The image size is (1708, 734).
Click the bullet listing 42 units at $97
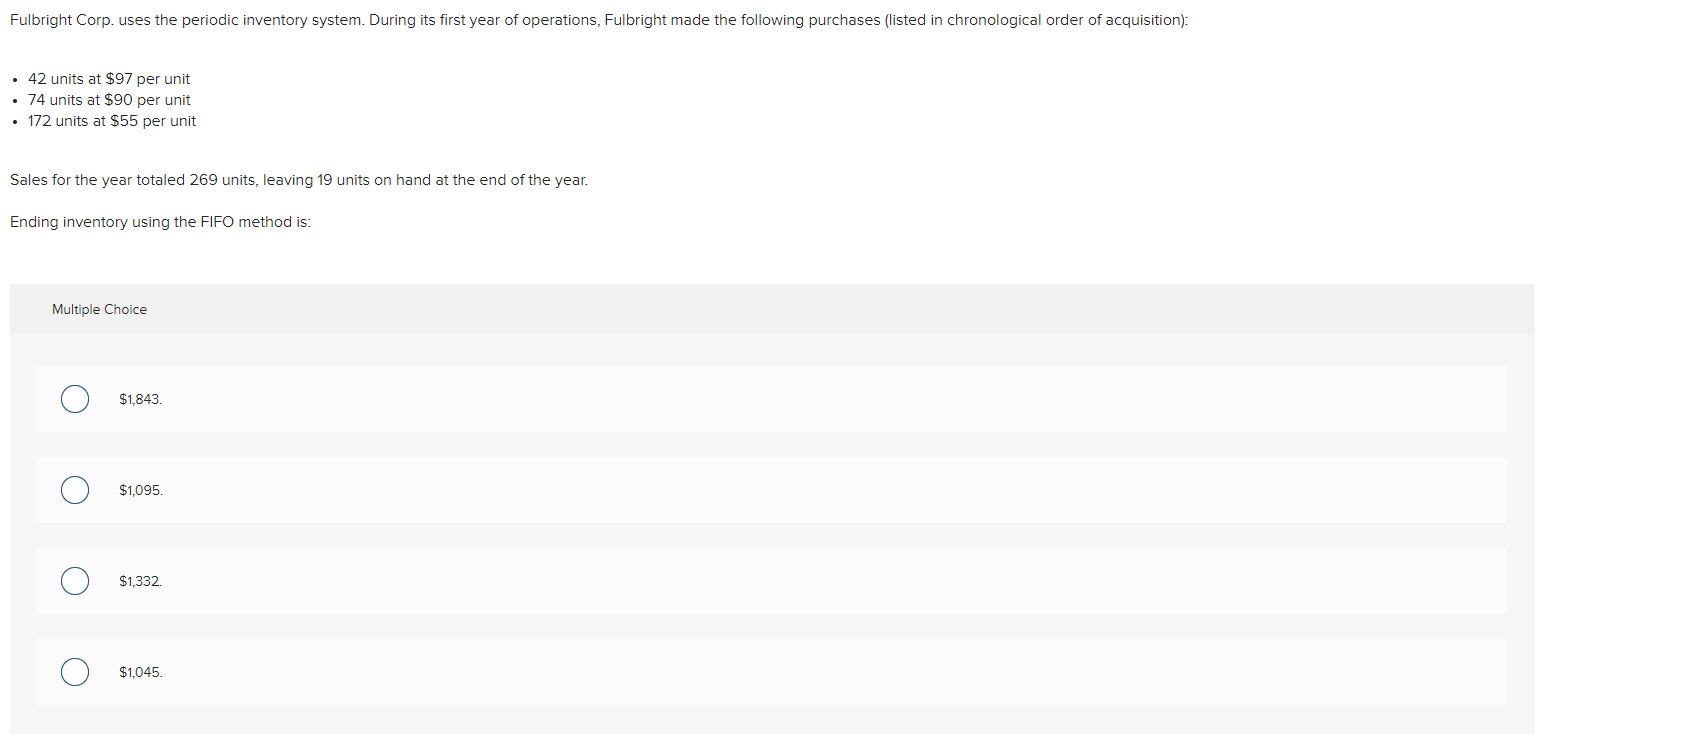109,78
